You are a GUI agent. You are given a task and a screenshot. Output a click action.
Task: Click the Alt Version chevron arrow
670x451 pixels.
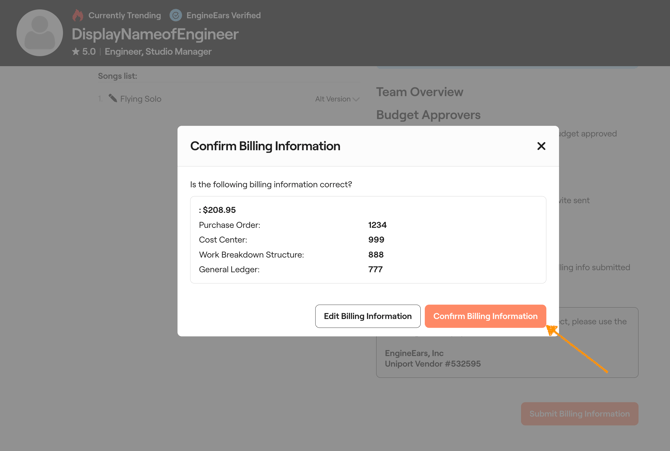356,99
